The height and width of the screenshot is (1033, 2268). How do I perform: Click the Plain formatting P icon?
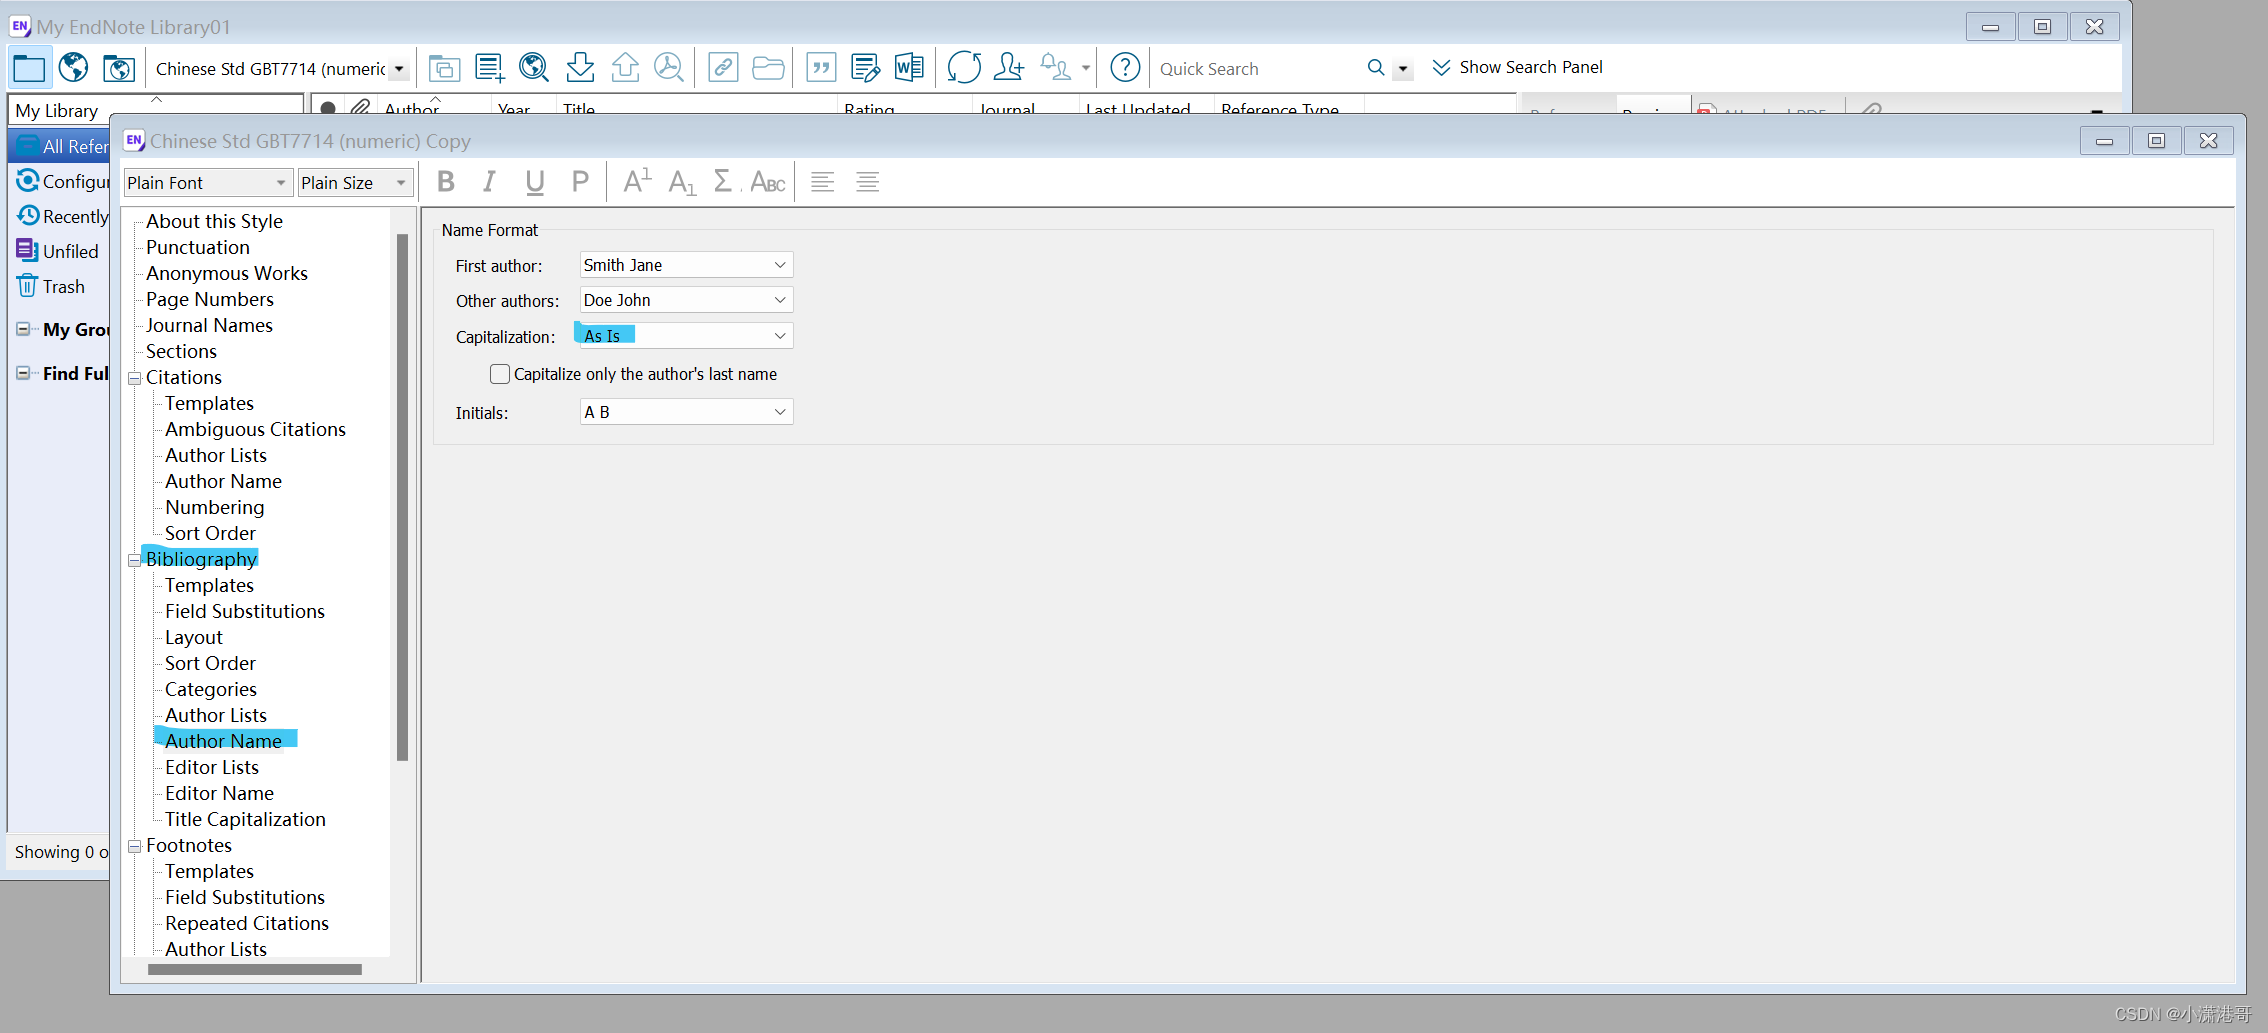tap(580, 182)
